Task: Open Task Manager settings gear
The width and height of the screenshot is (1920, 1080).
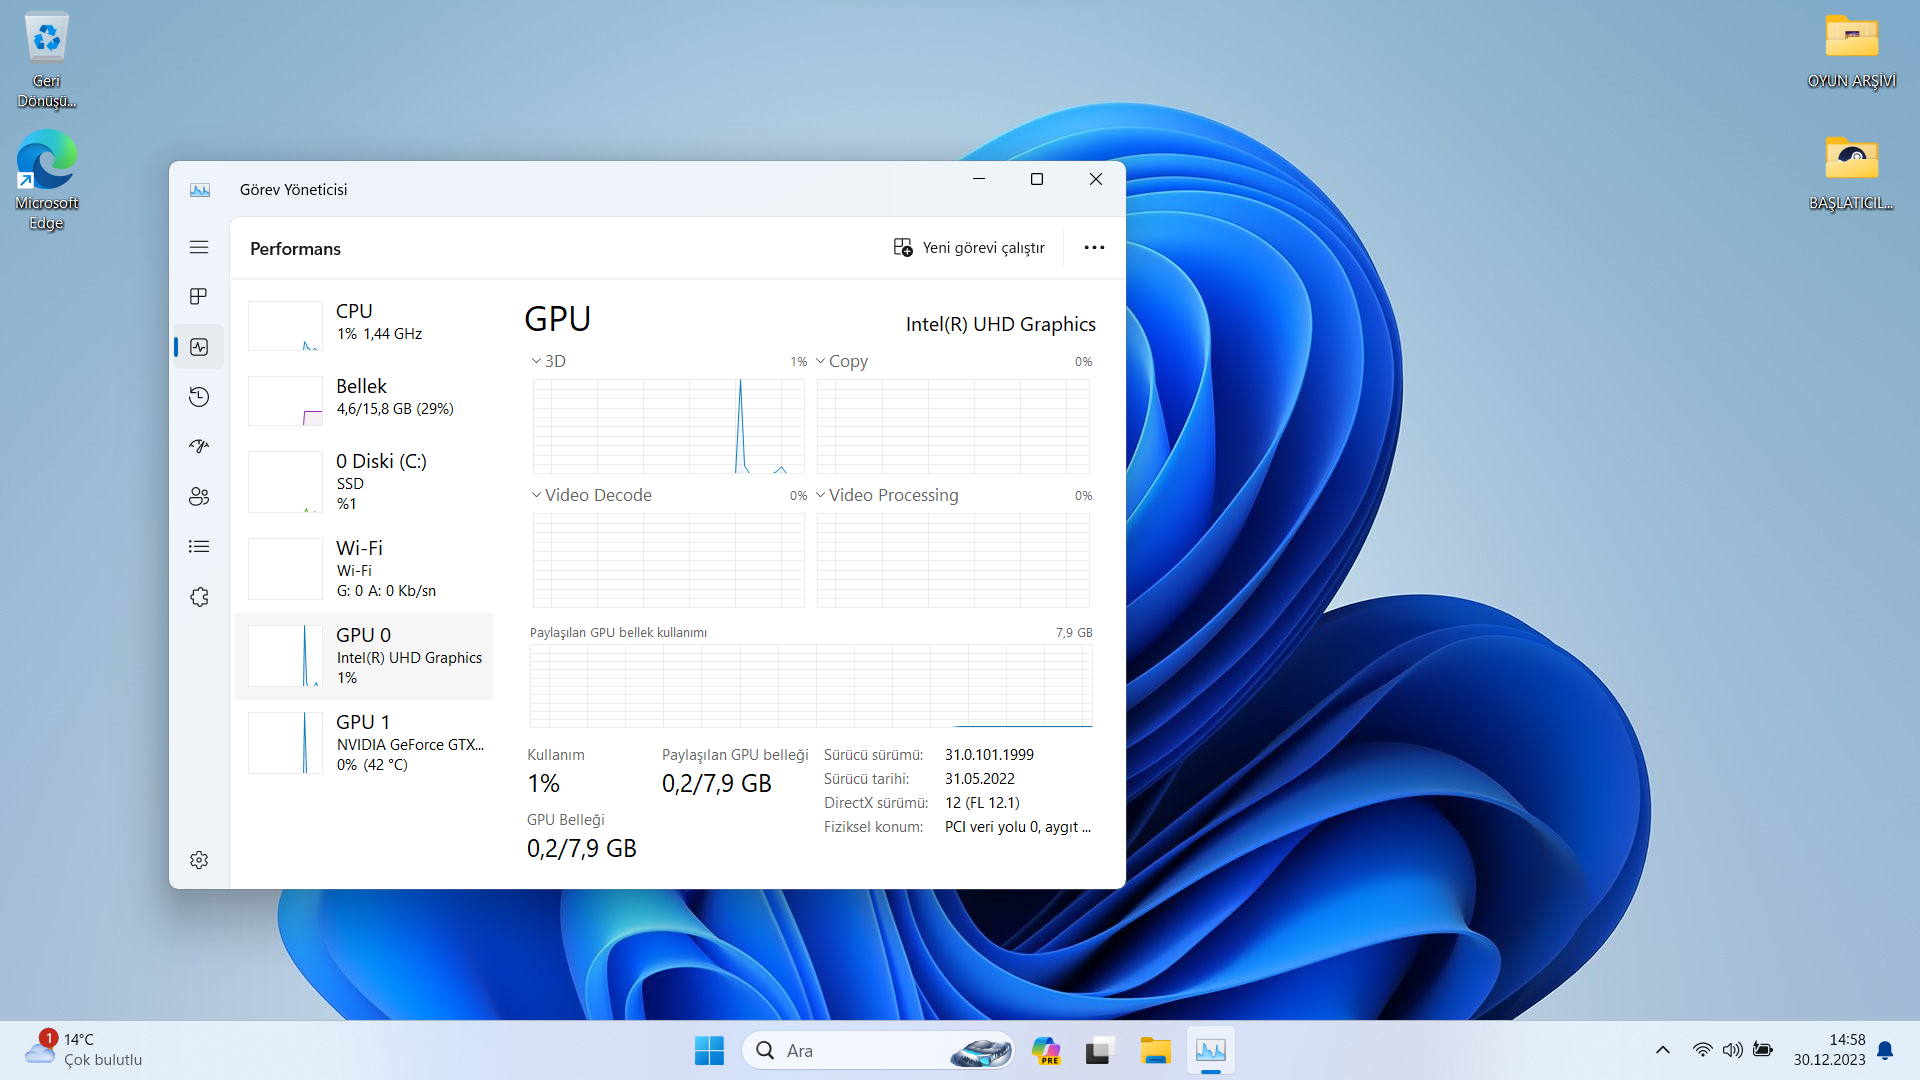Action: click(199, 860)
